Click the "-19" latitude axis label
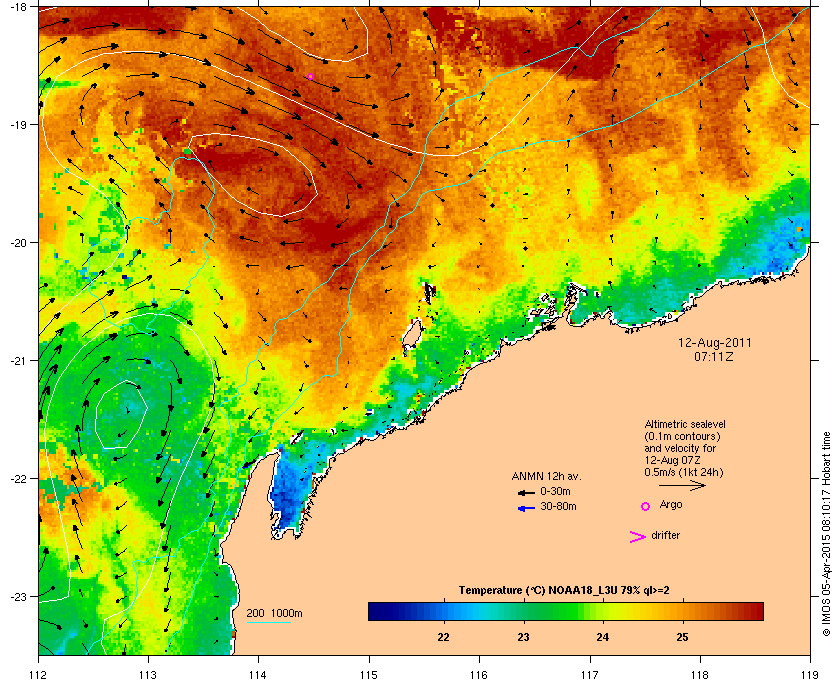Viewport: 840px width, 680px height. point(18,125)
